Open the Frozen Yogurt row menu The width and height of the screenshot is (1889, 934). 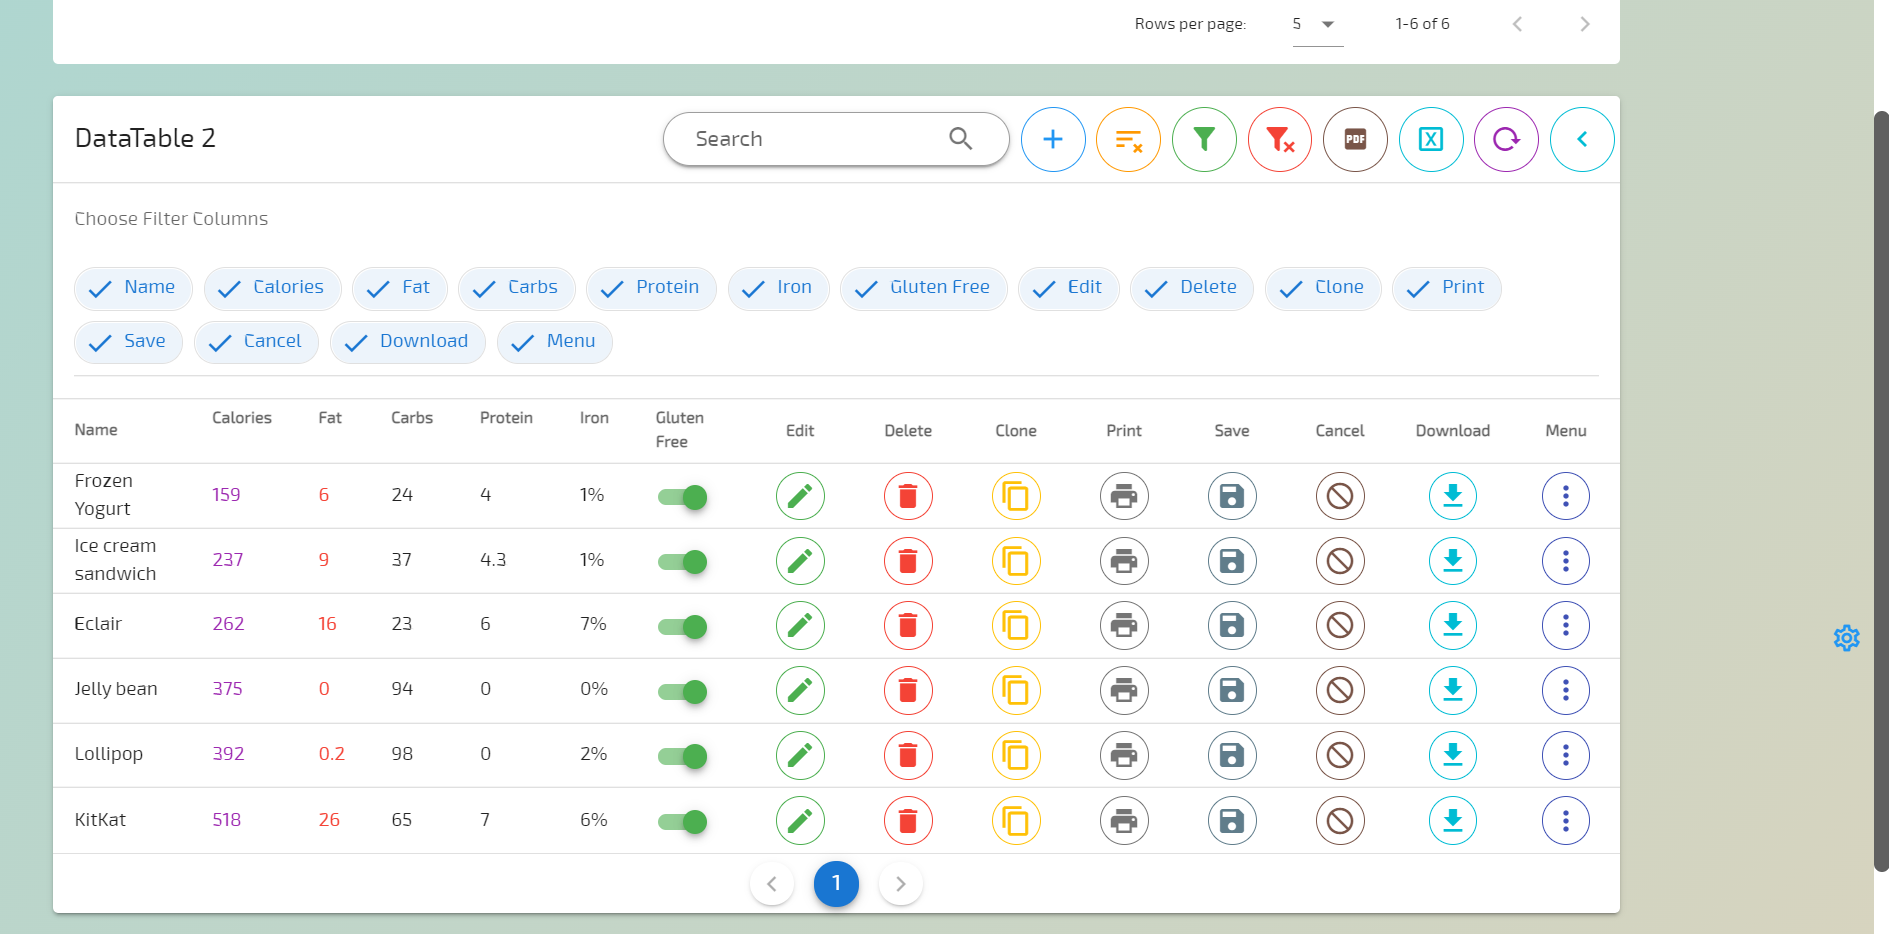[x=1566, y=496]
